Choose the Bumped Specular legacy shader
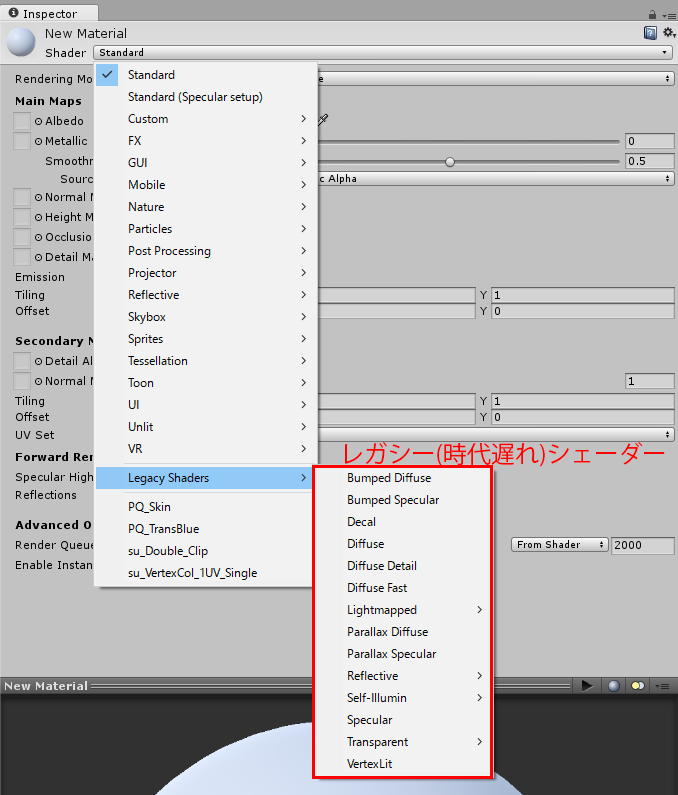Image resolution: width=678 pixels, height=795 pixels. (x=403, y=500)
